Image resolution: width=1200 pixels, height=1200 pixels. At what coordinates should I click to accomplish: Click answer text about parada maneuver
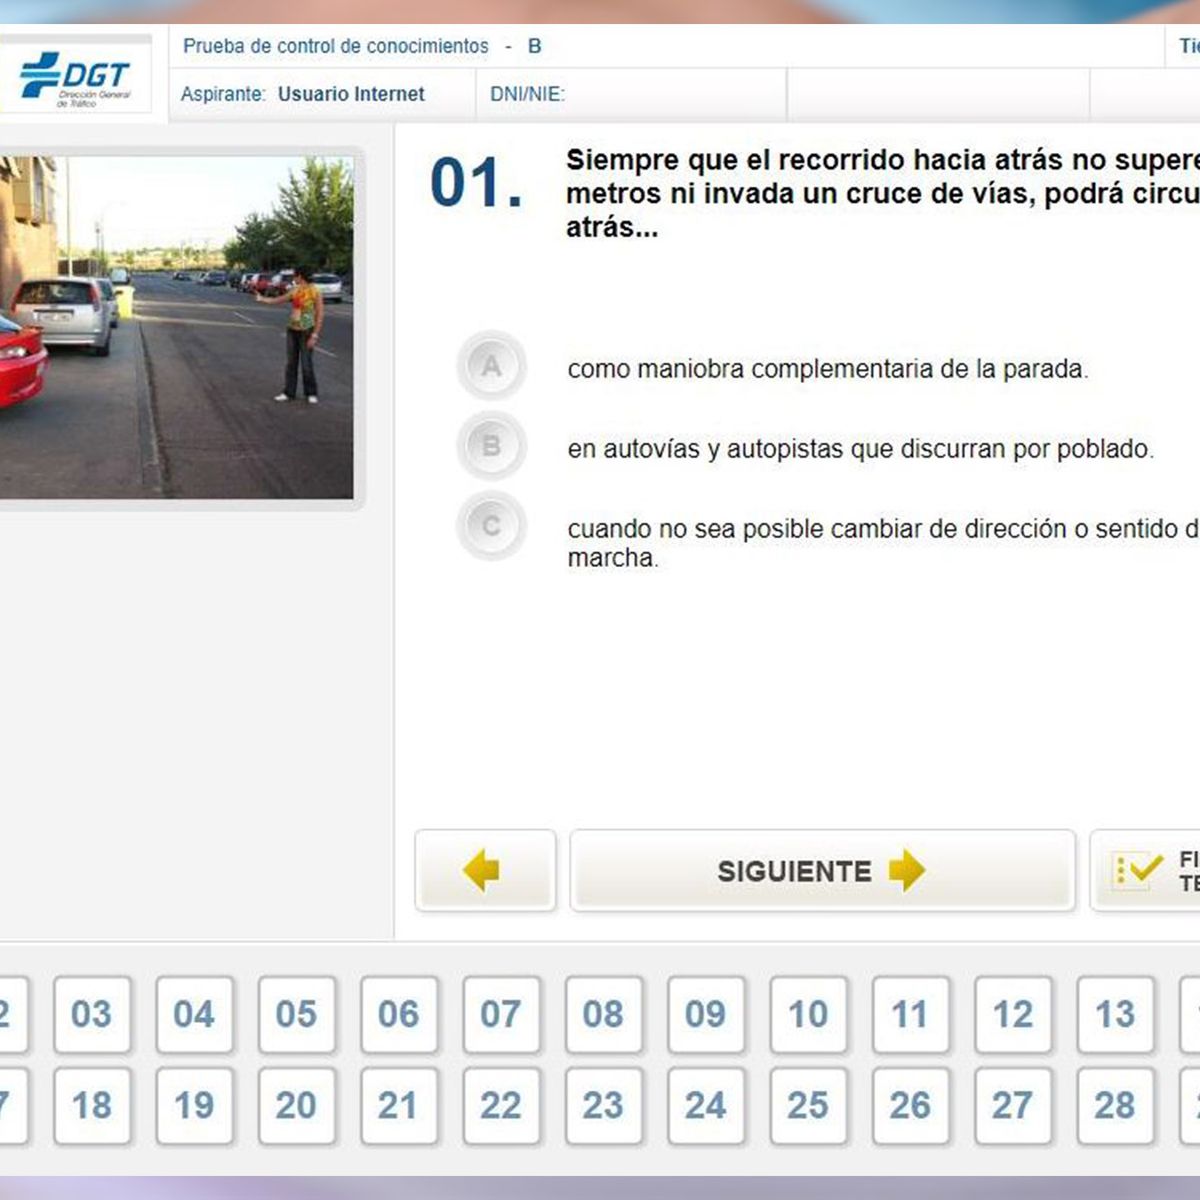click(827, 369)
